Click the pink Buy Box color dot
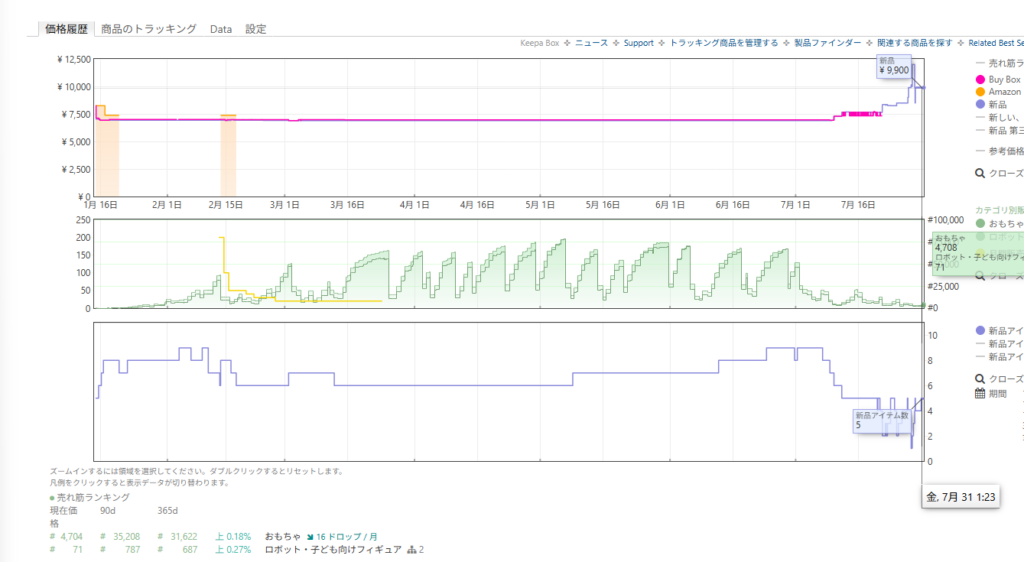The image size is (1024, 562). (x=980, y=80)
